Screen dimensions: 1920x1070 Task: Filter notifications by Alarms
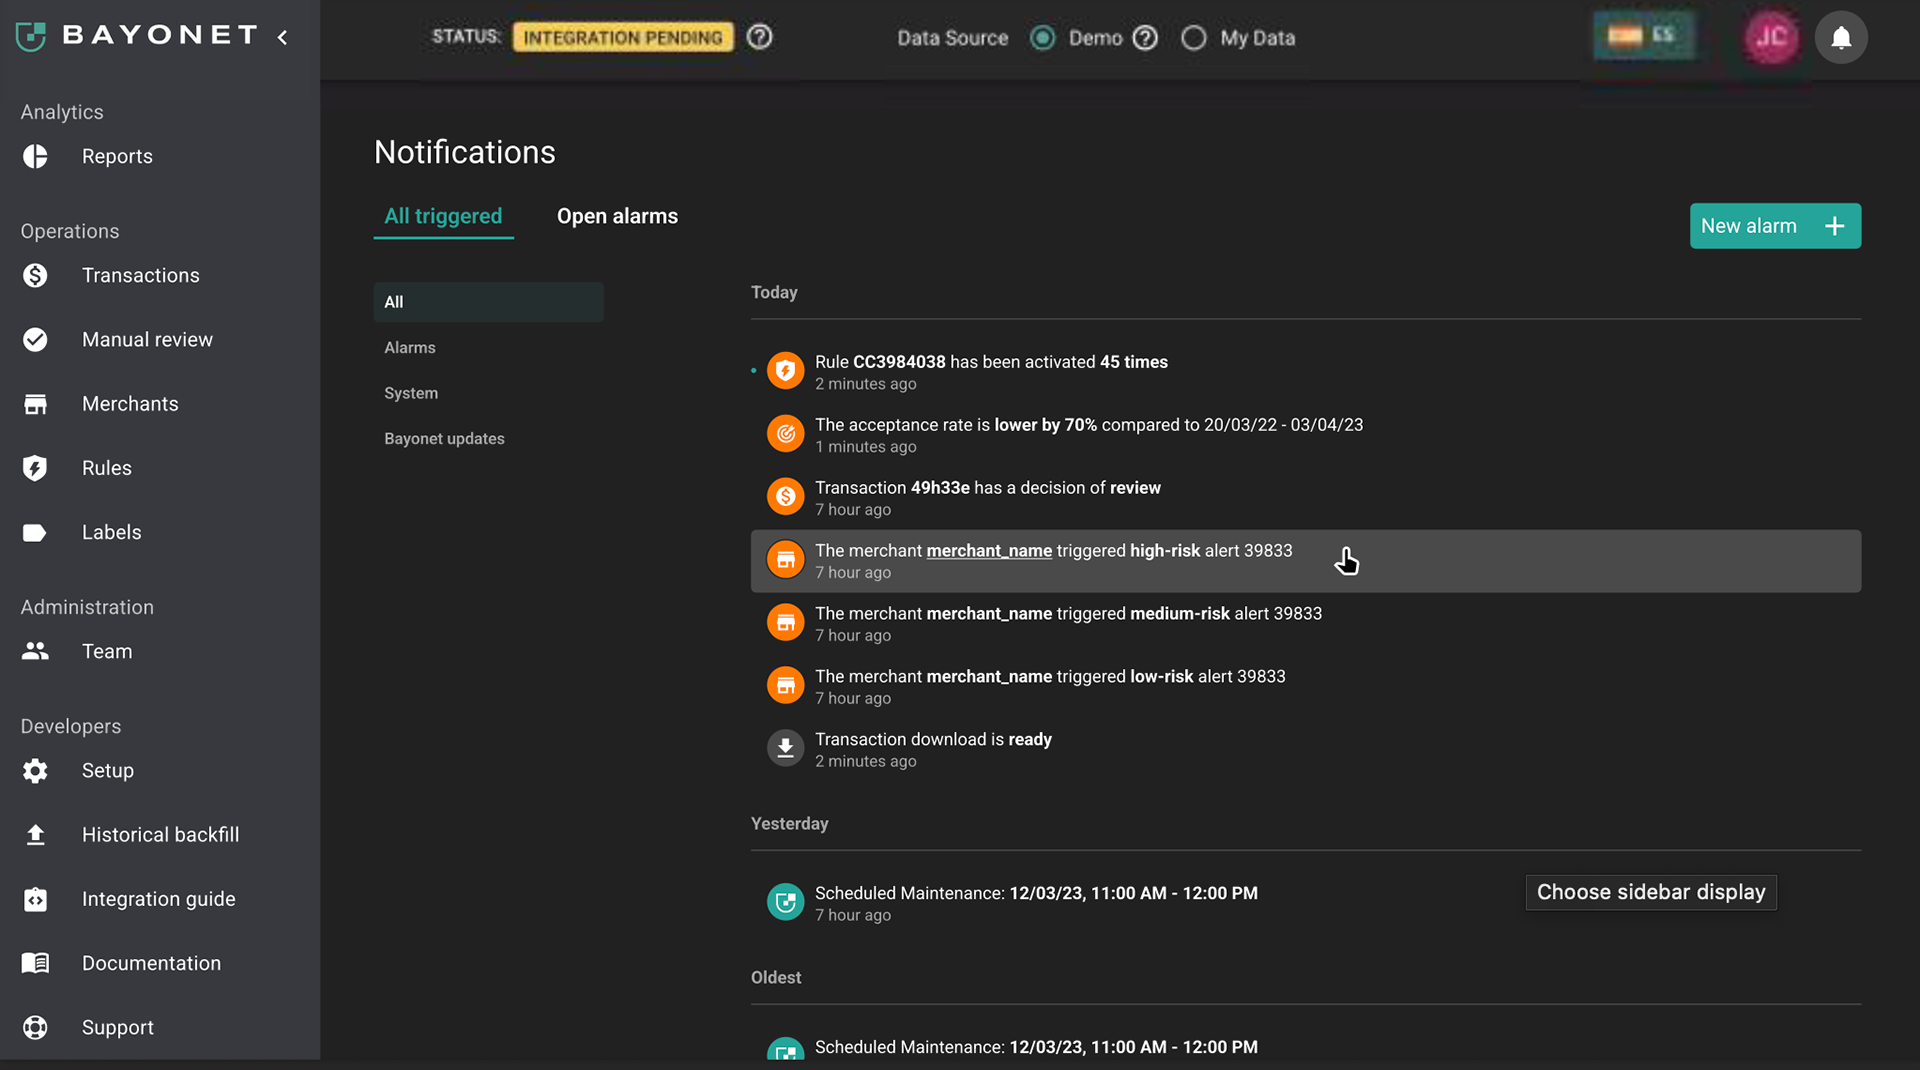click(410, 348)
